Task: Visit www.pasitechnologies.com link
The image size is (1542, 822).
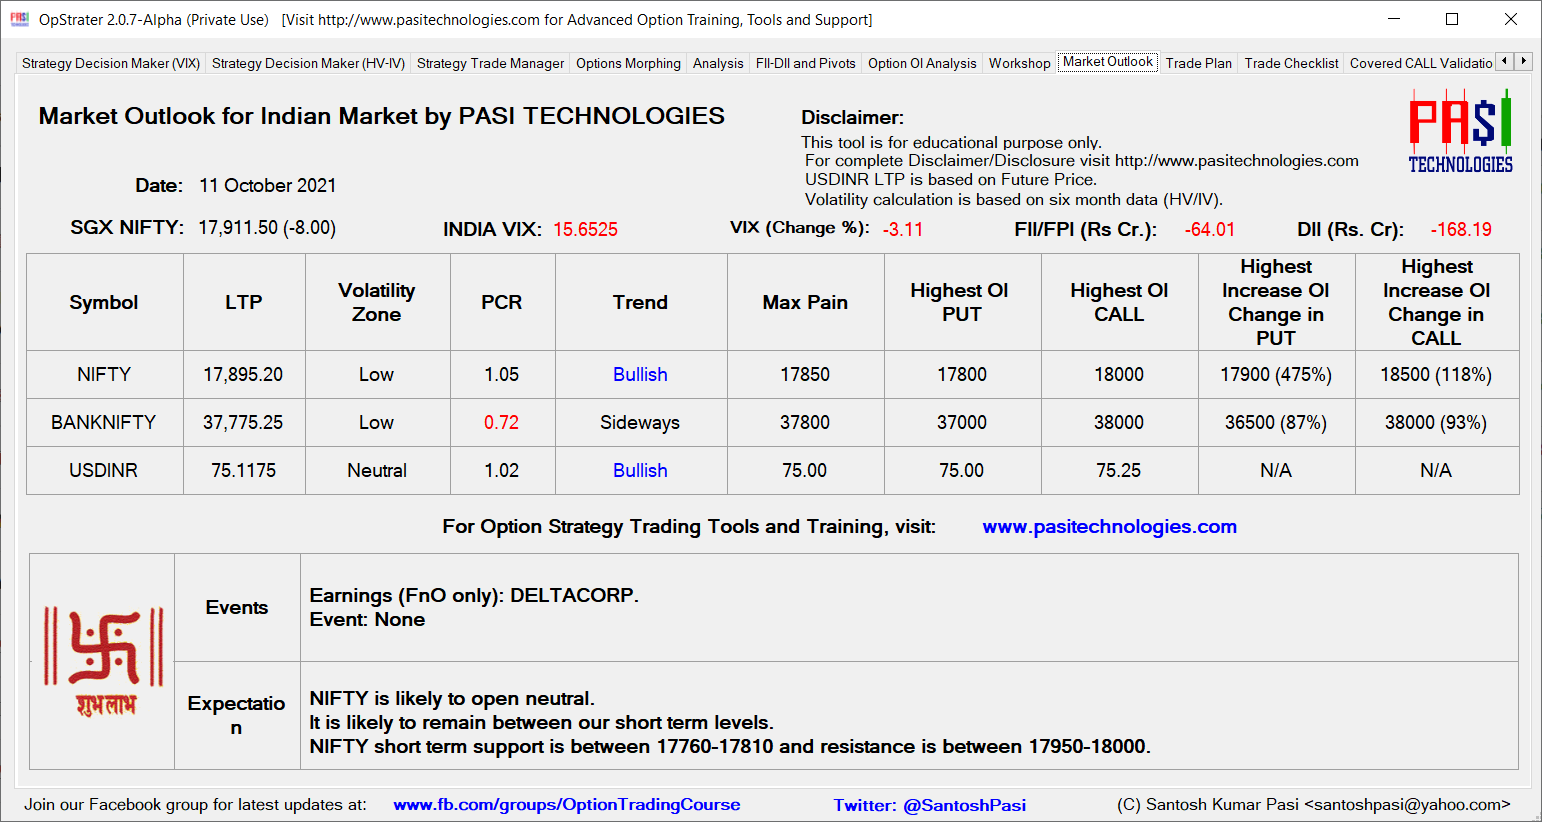Action: (x=1109, y=526)
